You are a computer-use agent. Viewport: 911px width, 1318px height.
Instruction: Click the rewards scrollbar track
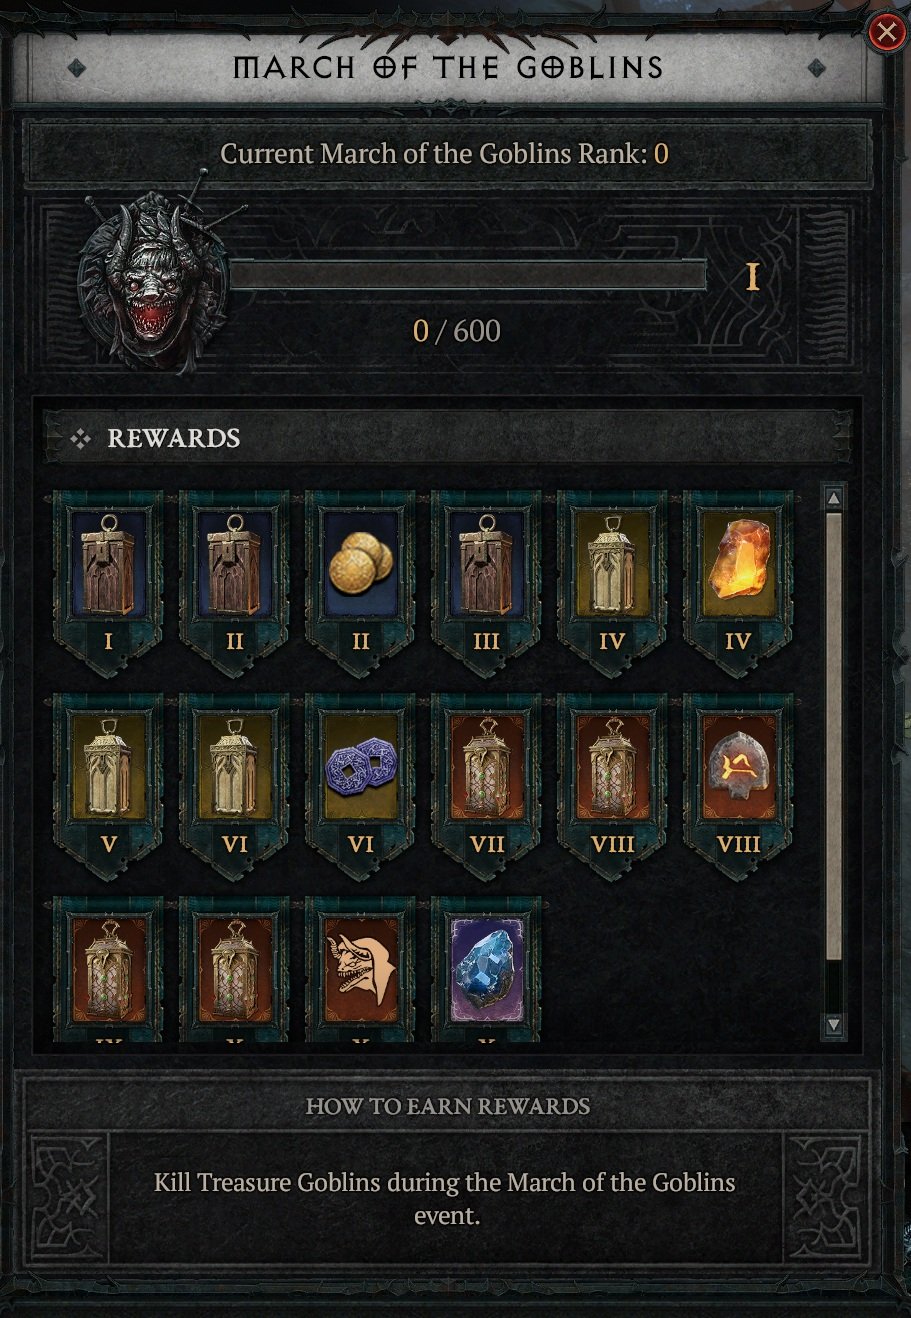tap(833, 760)
